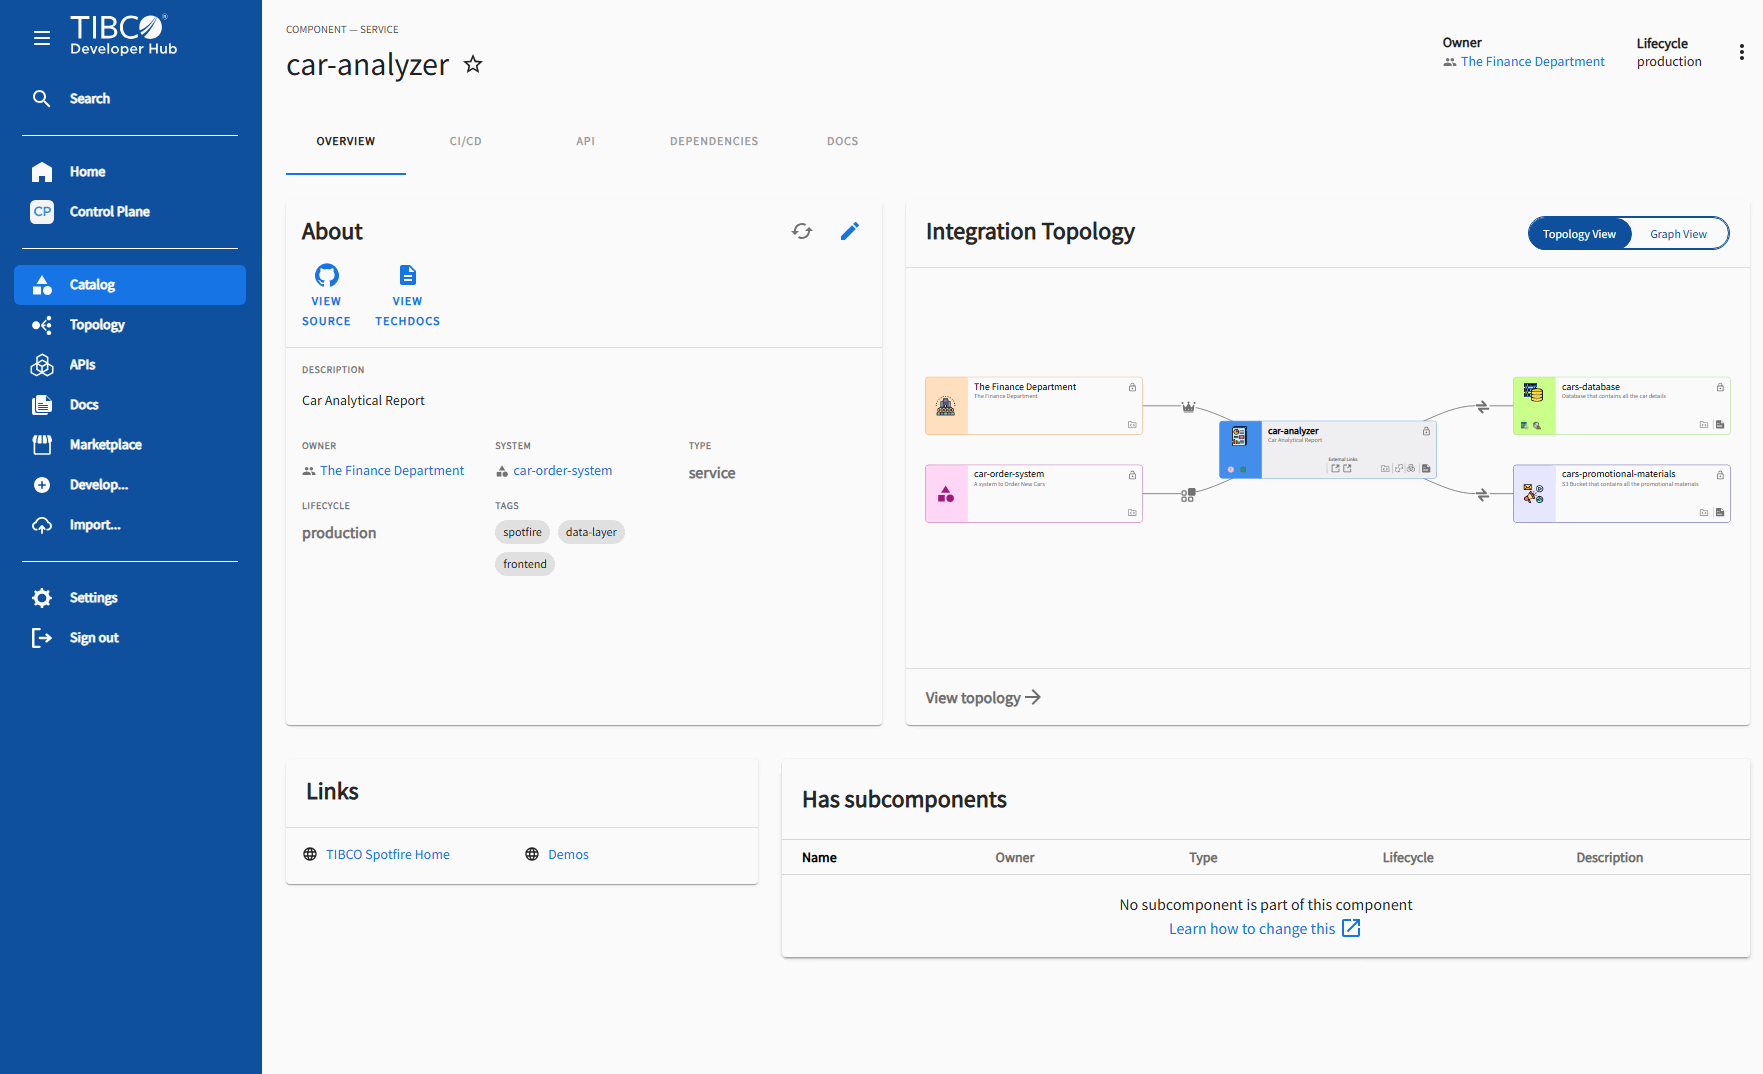Open The Finance Department owner link in About
Screen dimensions: 1763x1074
(x=392, y=471)
